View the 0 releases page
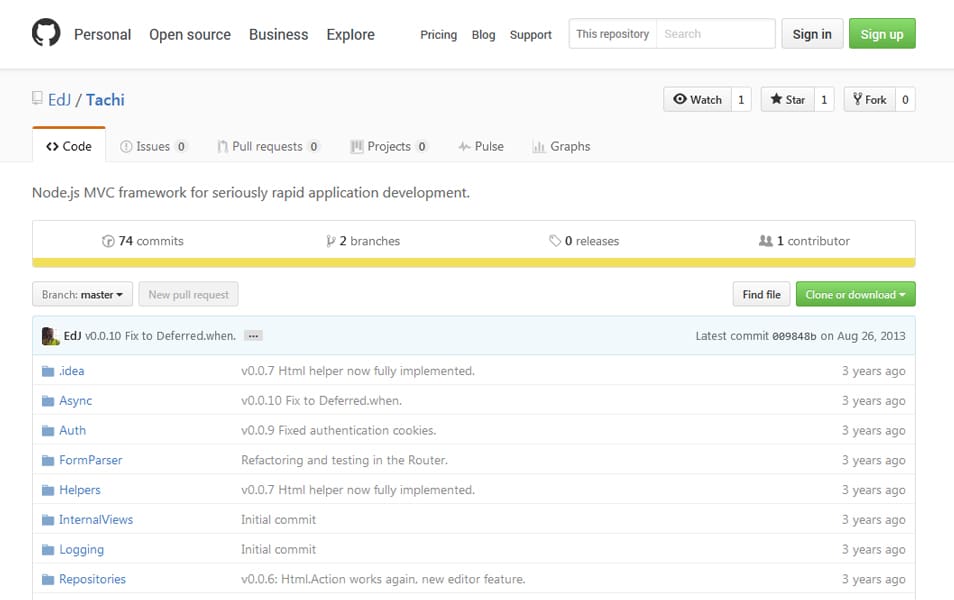 [x=584, y=241]
